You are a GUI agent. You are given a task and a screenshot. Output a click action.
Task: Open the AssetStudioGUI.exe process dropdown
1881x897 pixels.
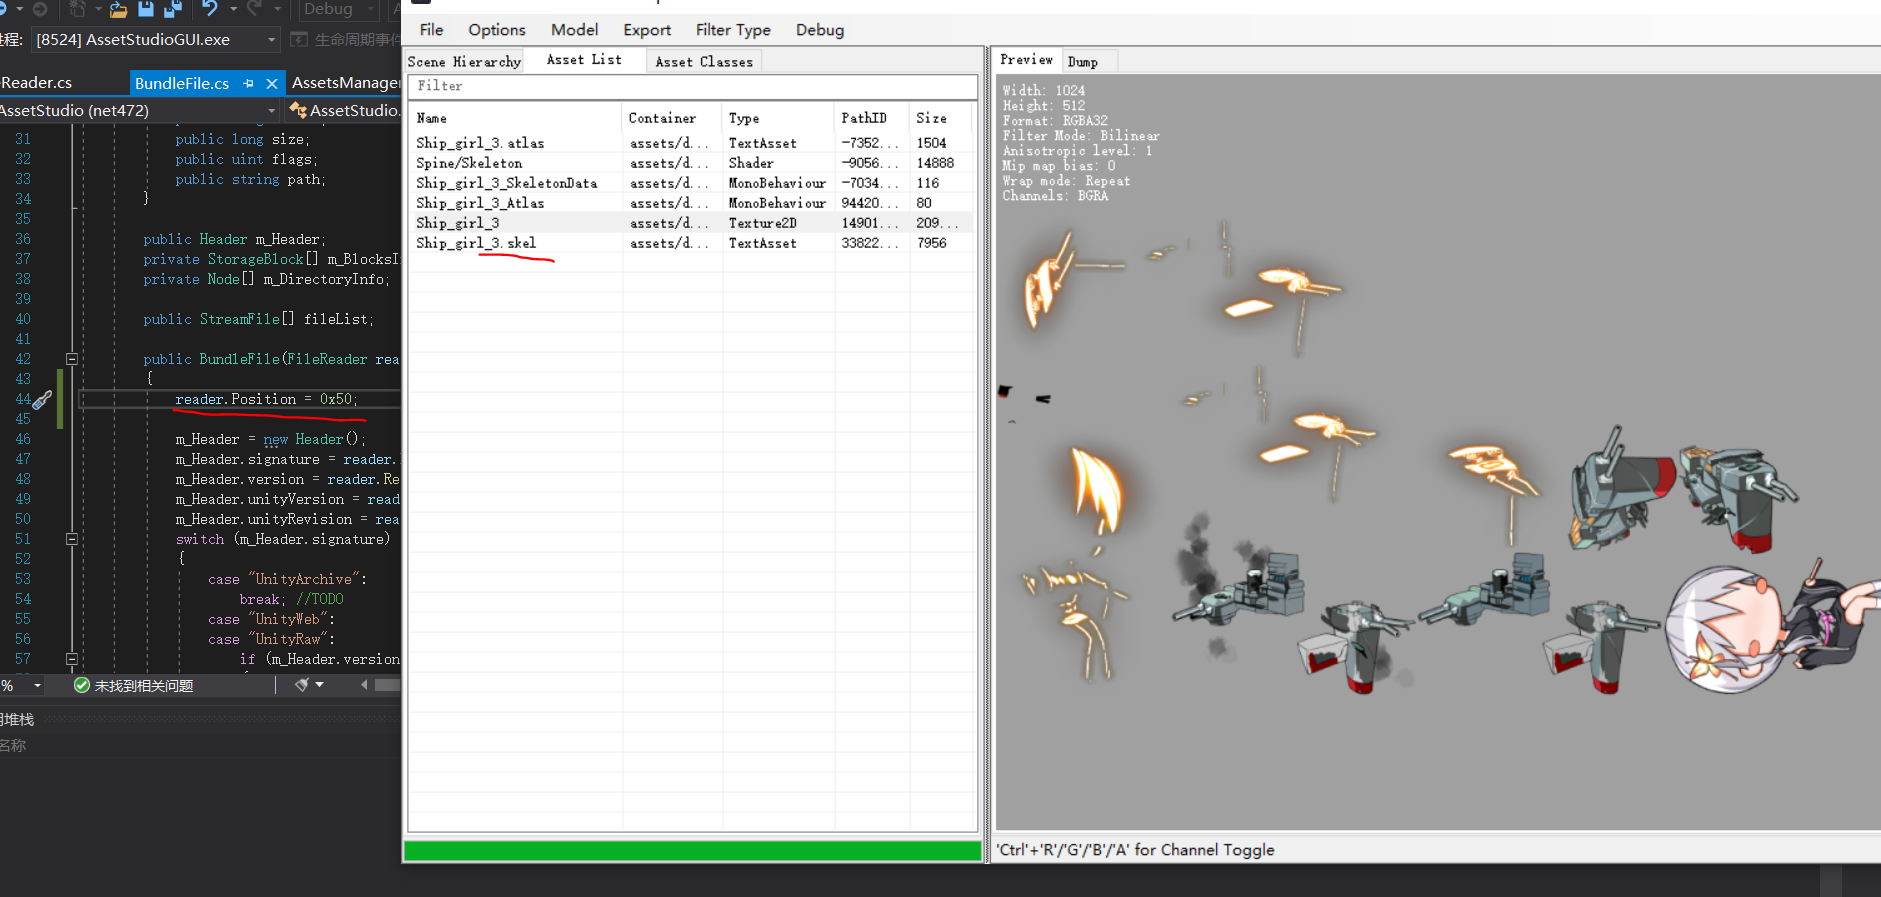(x=271, y=40)
